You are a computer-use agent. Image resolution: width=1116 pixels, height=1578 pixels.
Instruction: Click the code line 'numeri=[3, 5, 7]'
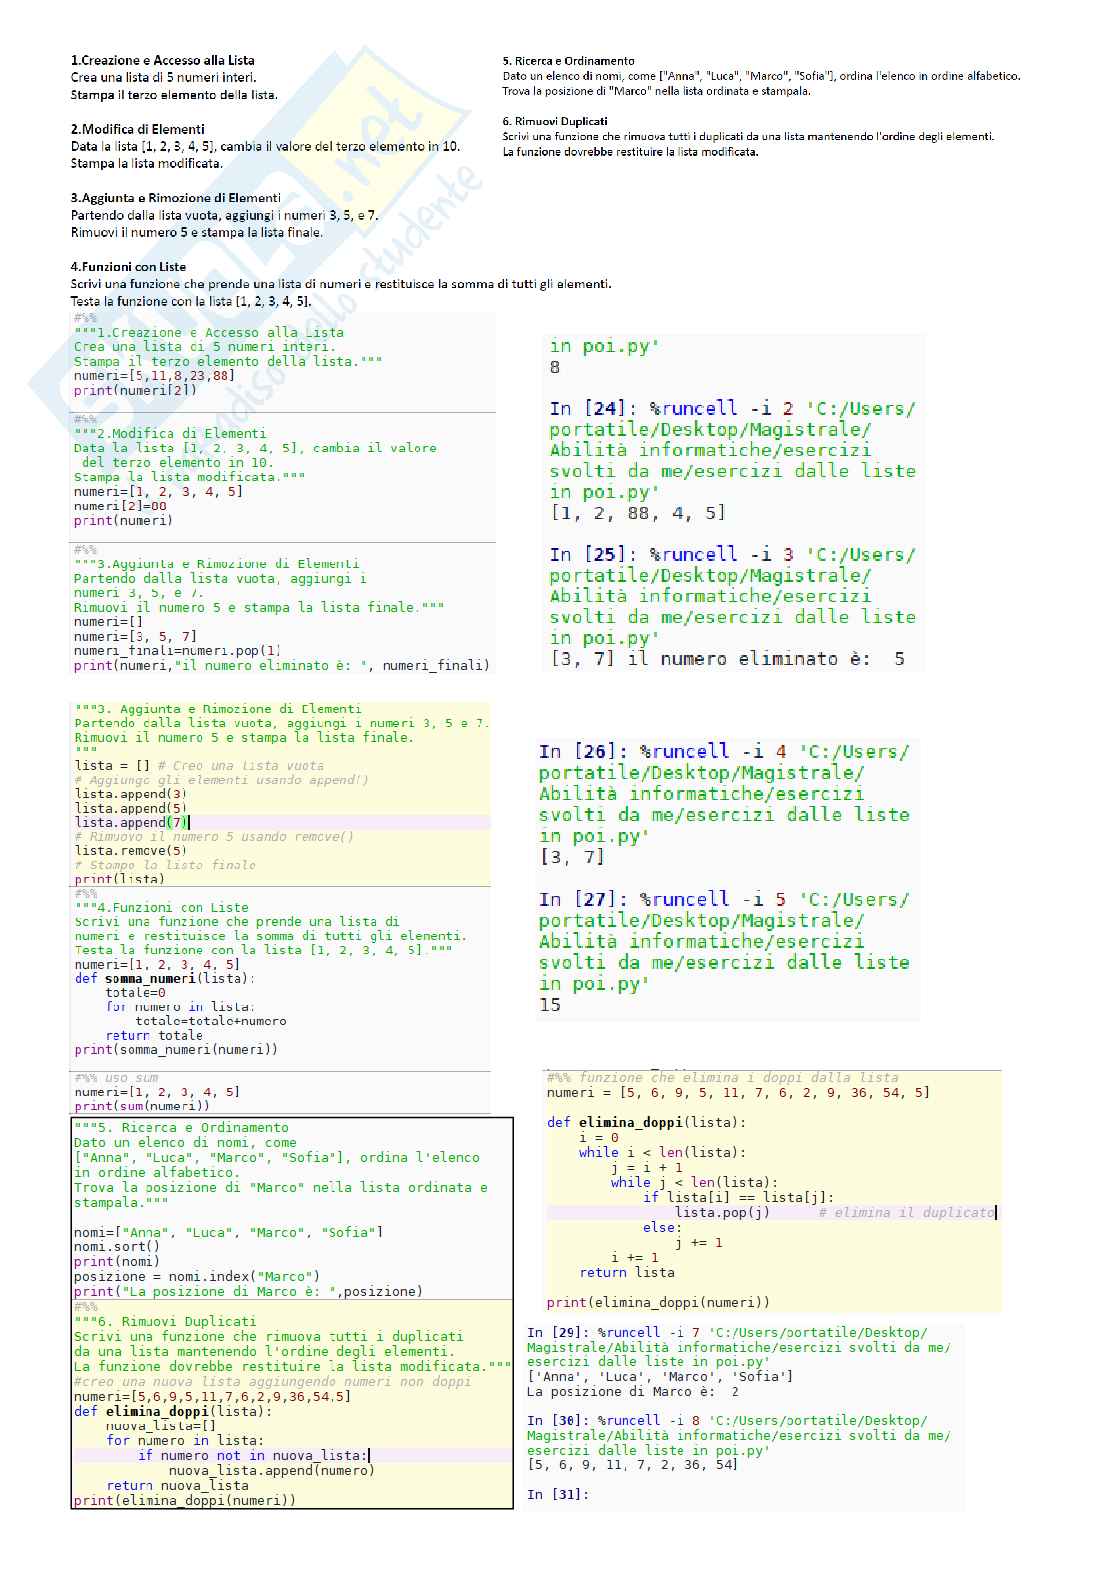click(x=135, y=636)
